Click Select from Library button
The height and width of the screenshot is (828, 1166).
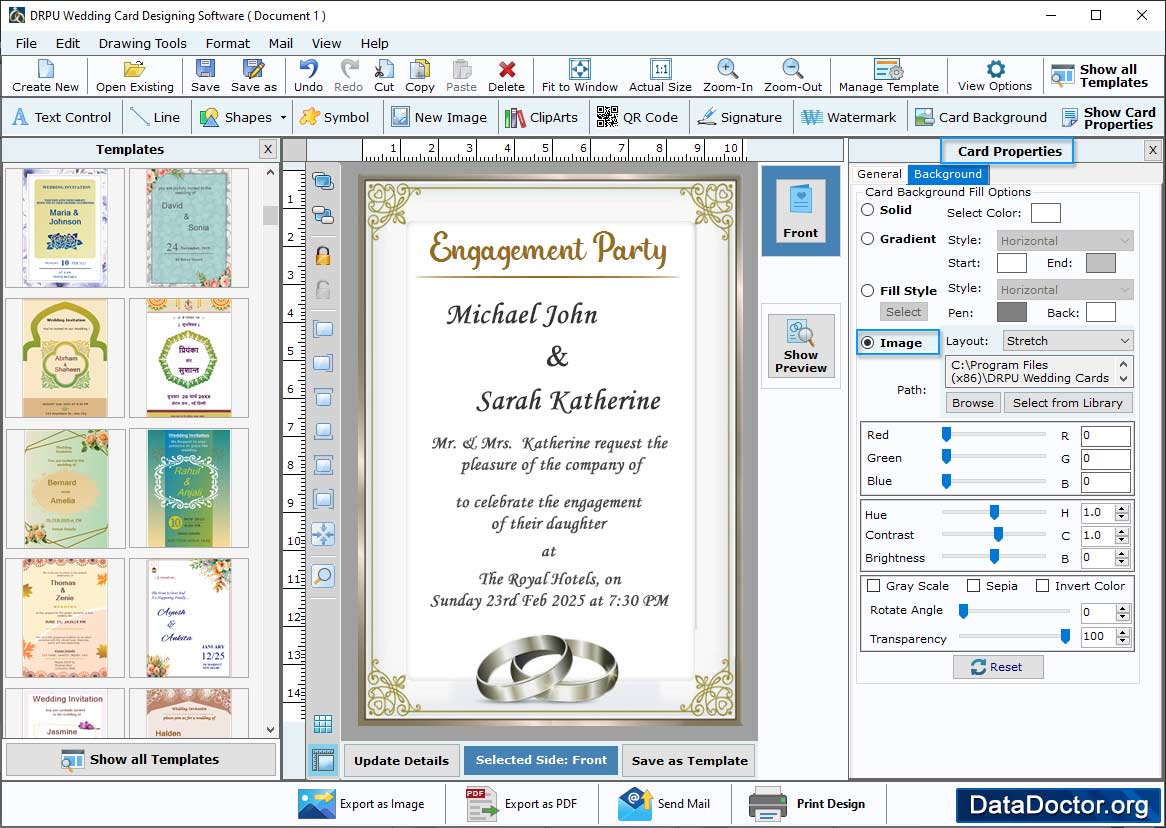(1068, 402)
